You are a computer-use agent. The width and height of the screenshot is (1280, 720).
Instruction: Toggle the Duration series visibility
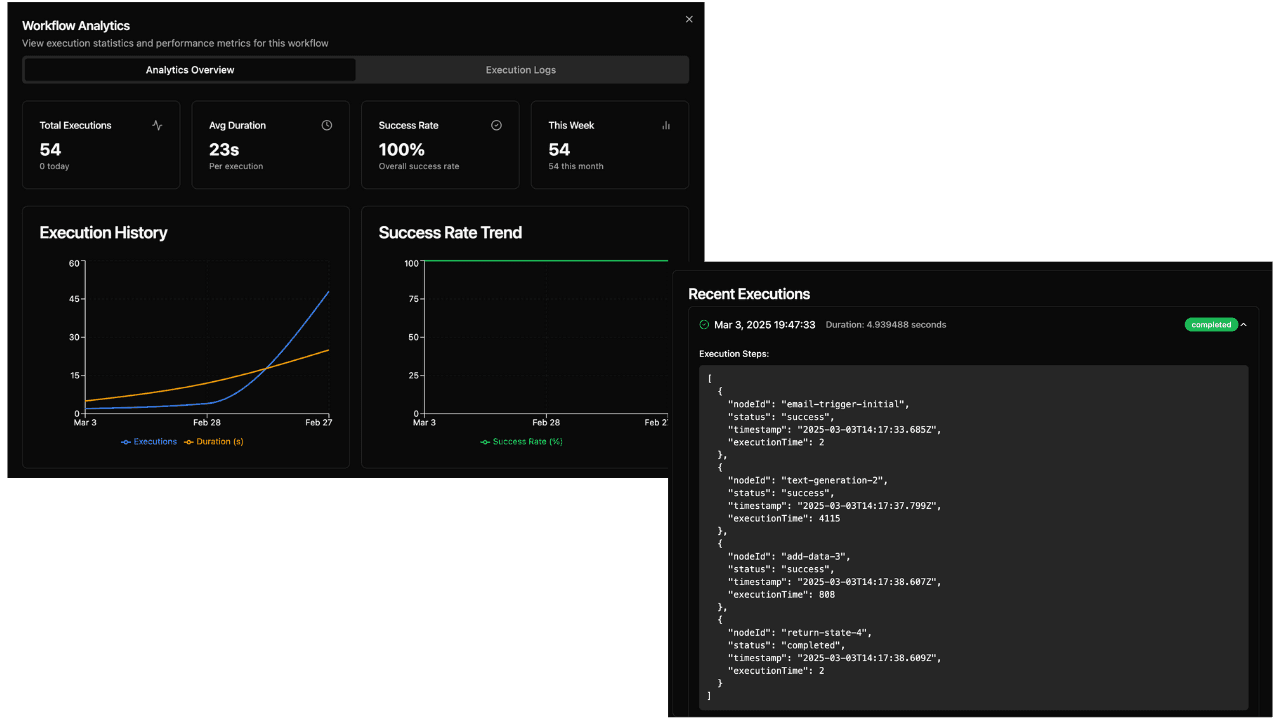(x=213, y=441)
